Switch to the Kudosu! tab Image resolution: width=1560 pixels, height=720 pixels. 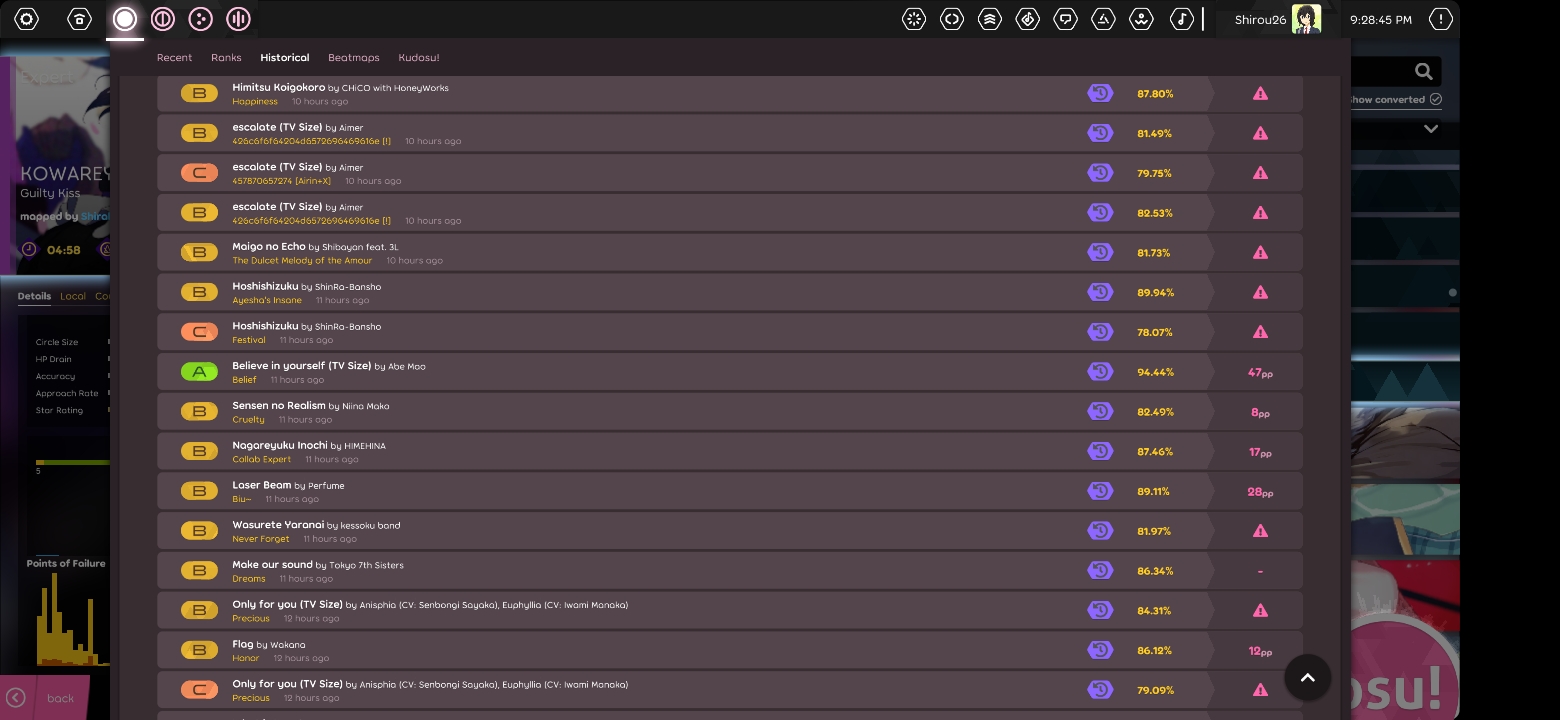[x=419, y=58]
